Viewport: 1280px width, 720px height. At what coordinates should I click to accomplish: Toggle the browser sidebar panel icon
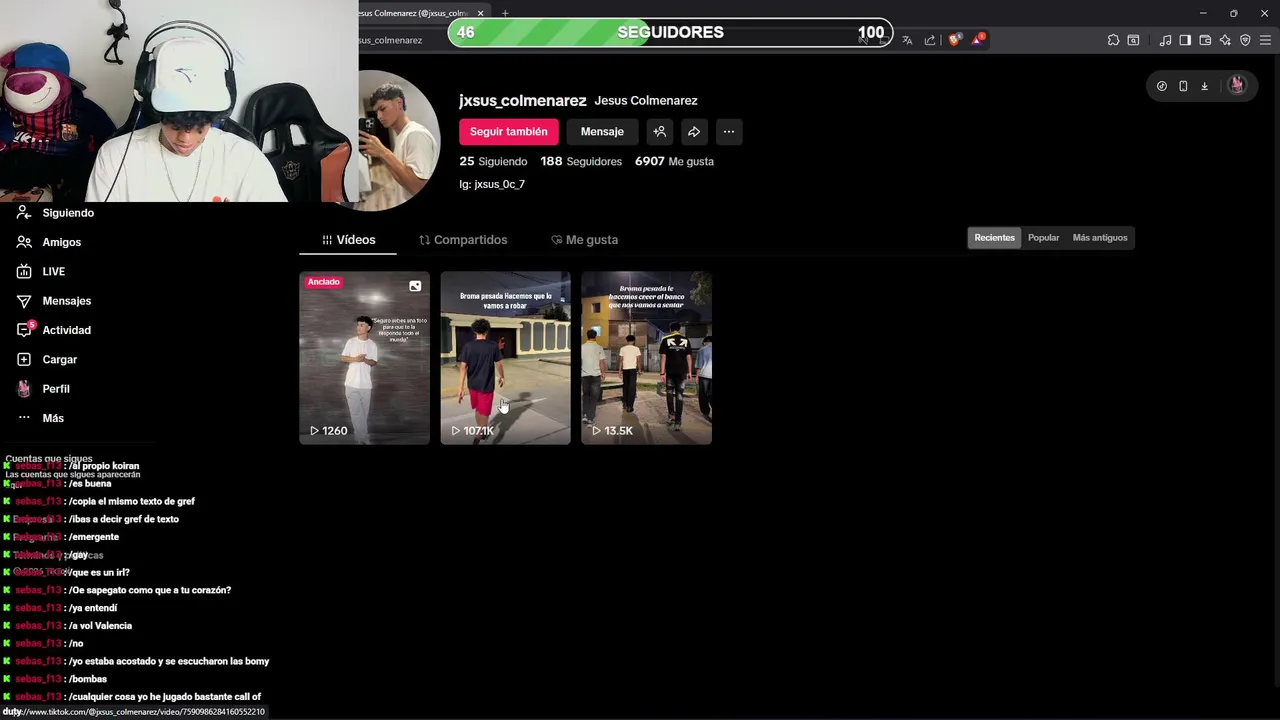tap(1185, 40)
